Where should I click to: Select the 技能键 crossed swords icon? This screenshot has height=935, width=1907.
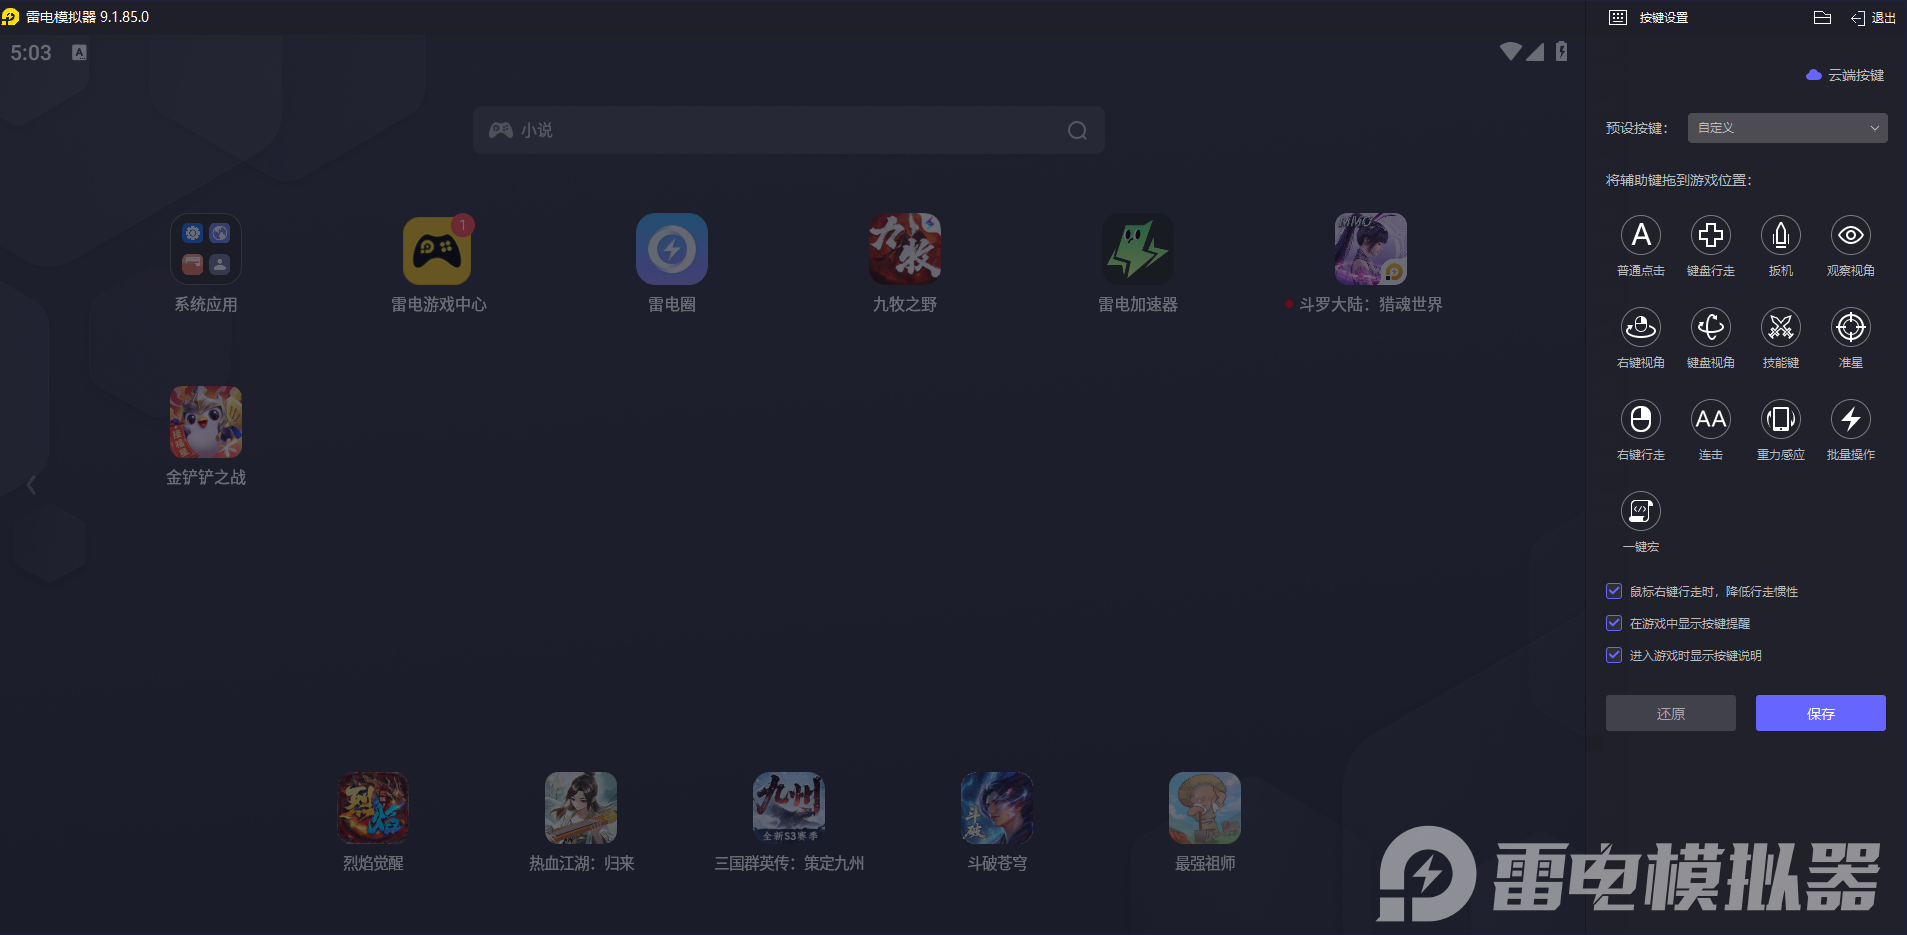coord(1780,327)
